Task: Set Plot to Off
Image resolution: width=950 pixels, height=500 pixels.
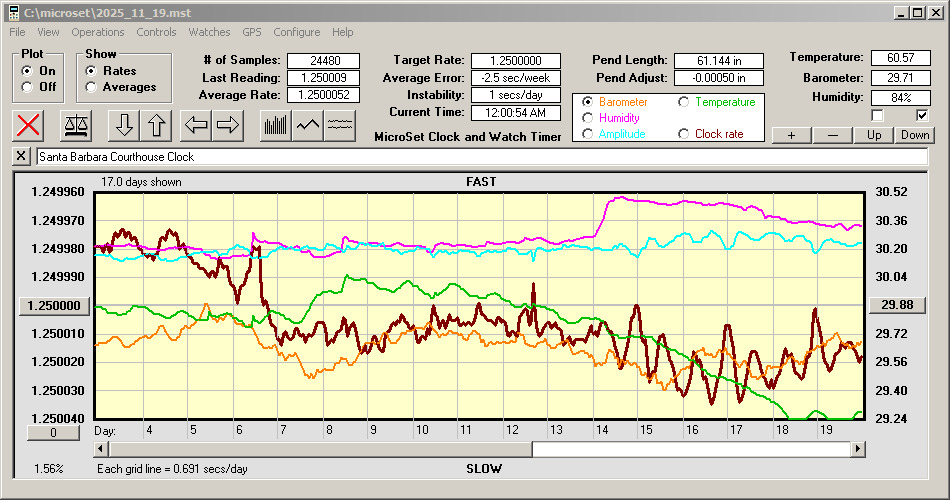Action: (x=27, y=87)
